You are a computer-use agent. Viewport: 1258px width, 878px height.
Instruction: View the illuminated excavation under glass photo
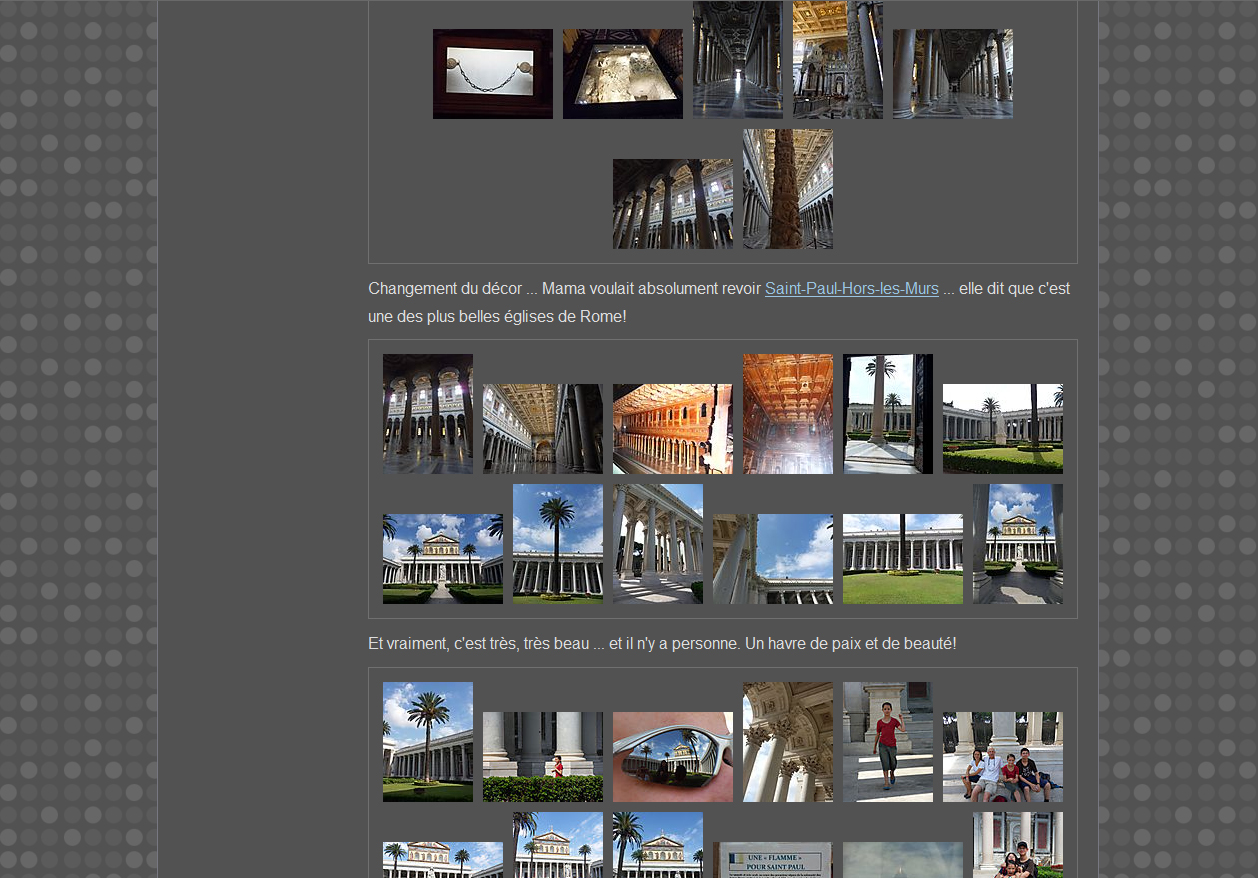click(622, 74)
